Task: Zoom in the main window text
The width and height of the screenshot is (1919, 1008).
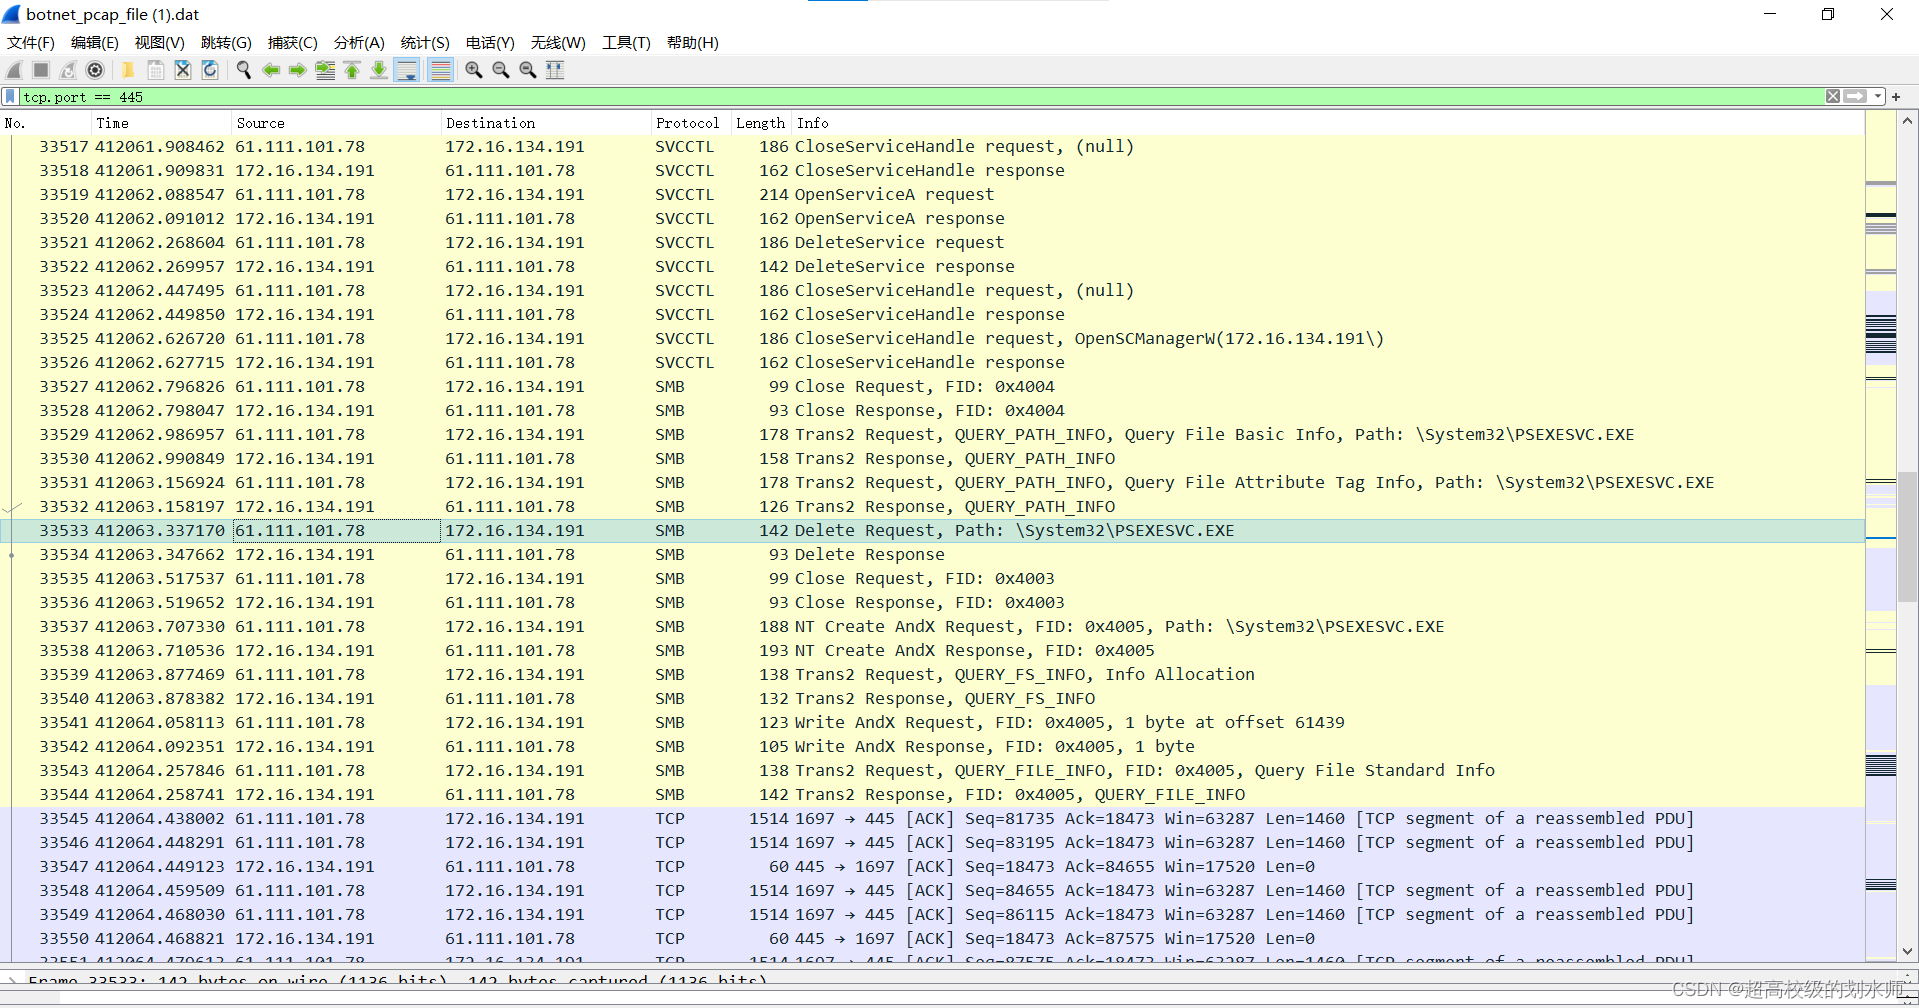Action: pos(474,70)
